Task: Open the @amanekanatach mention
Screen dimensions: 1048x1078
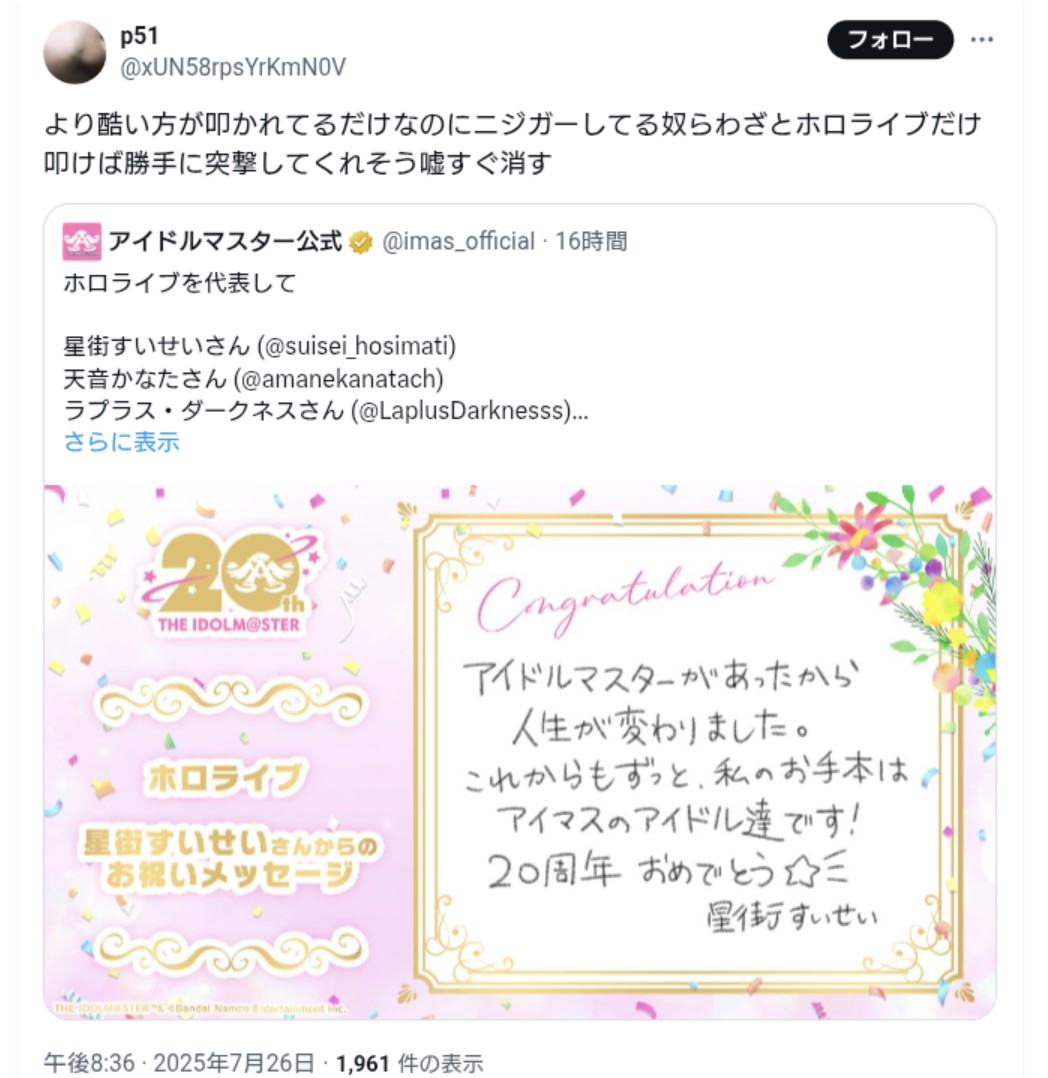Action: tap(338, 378)
